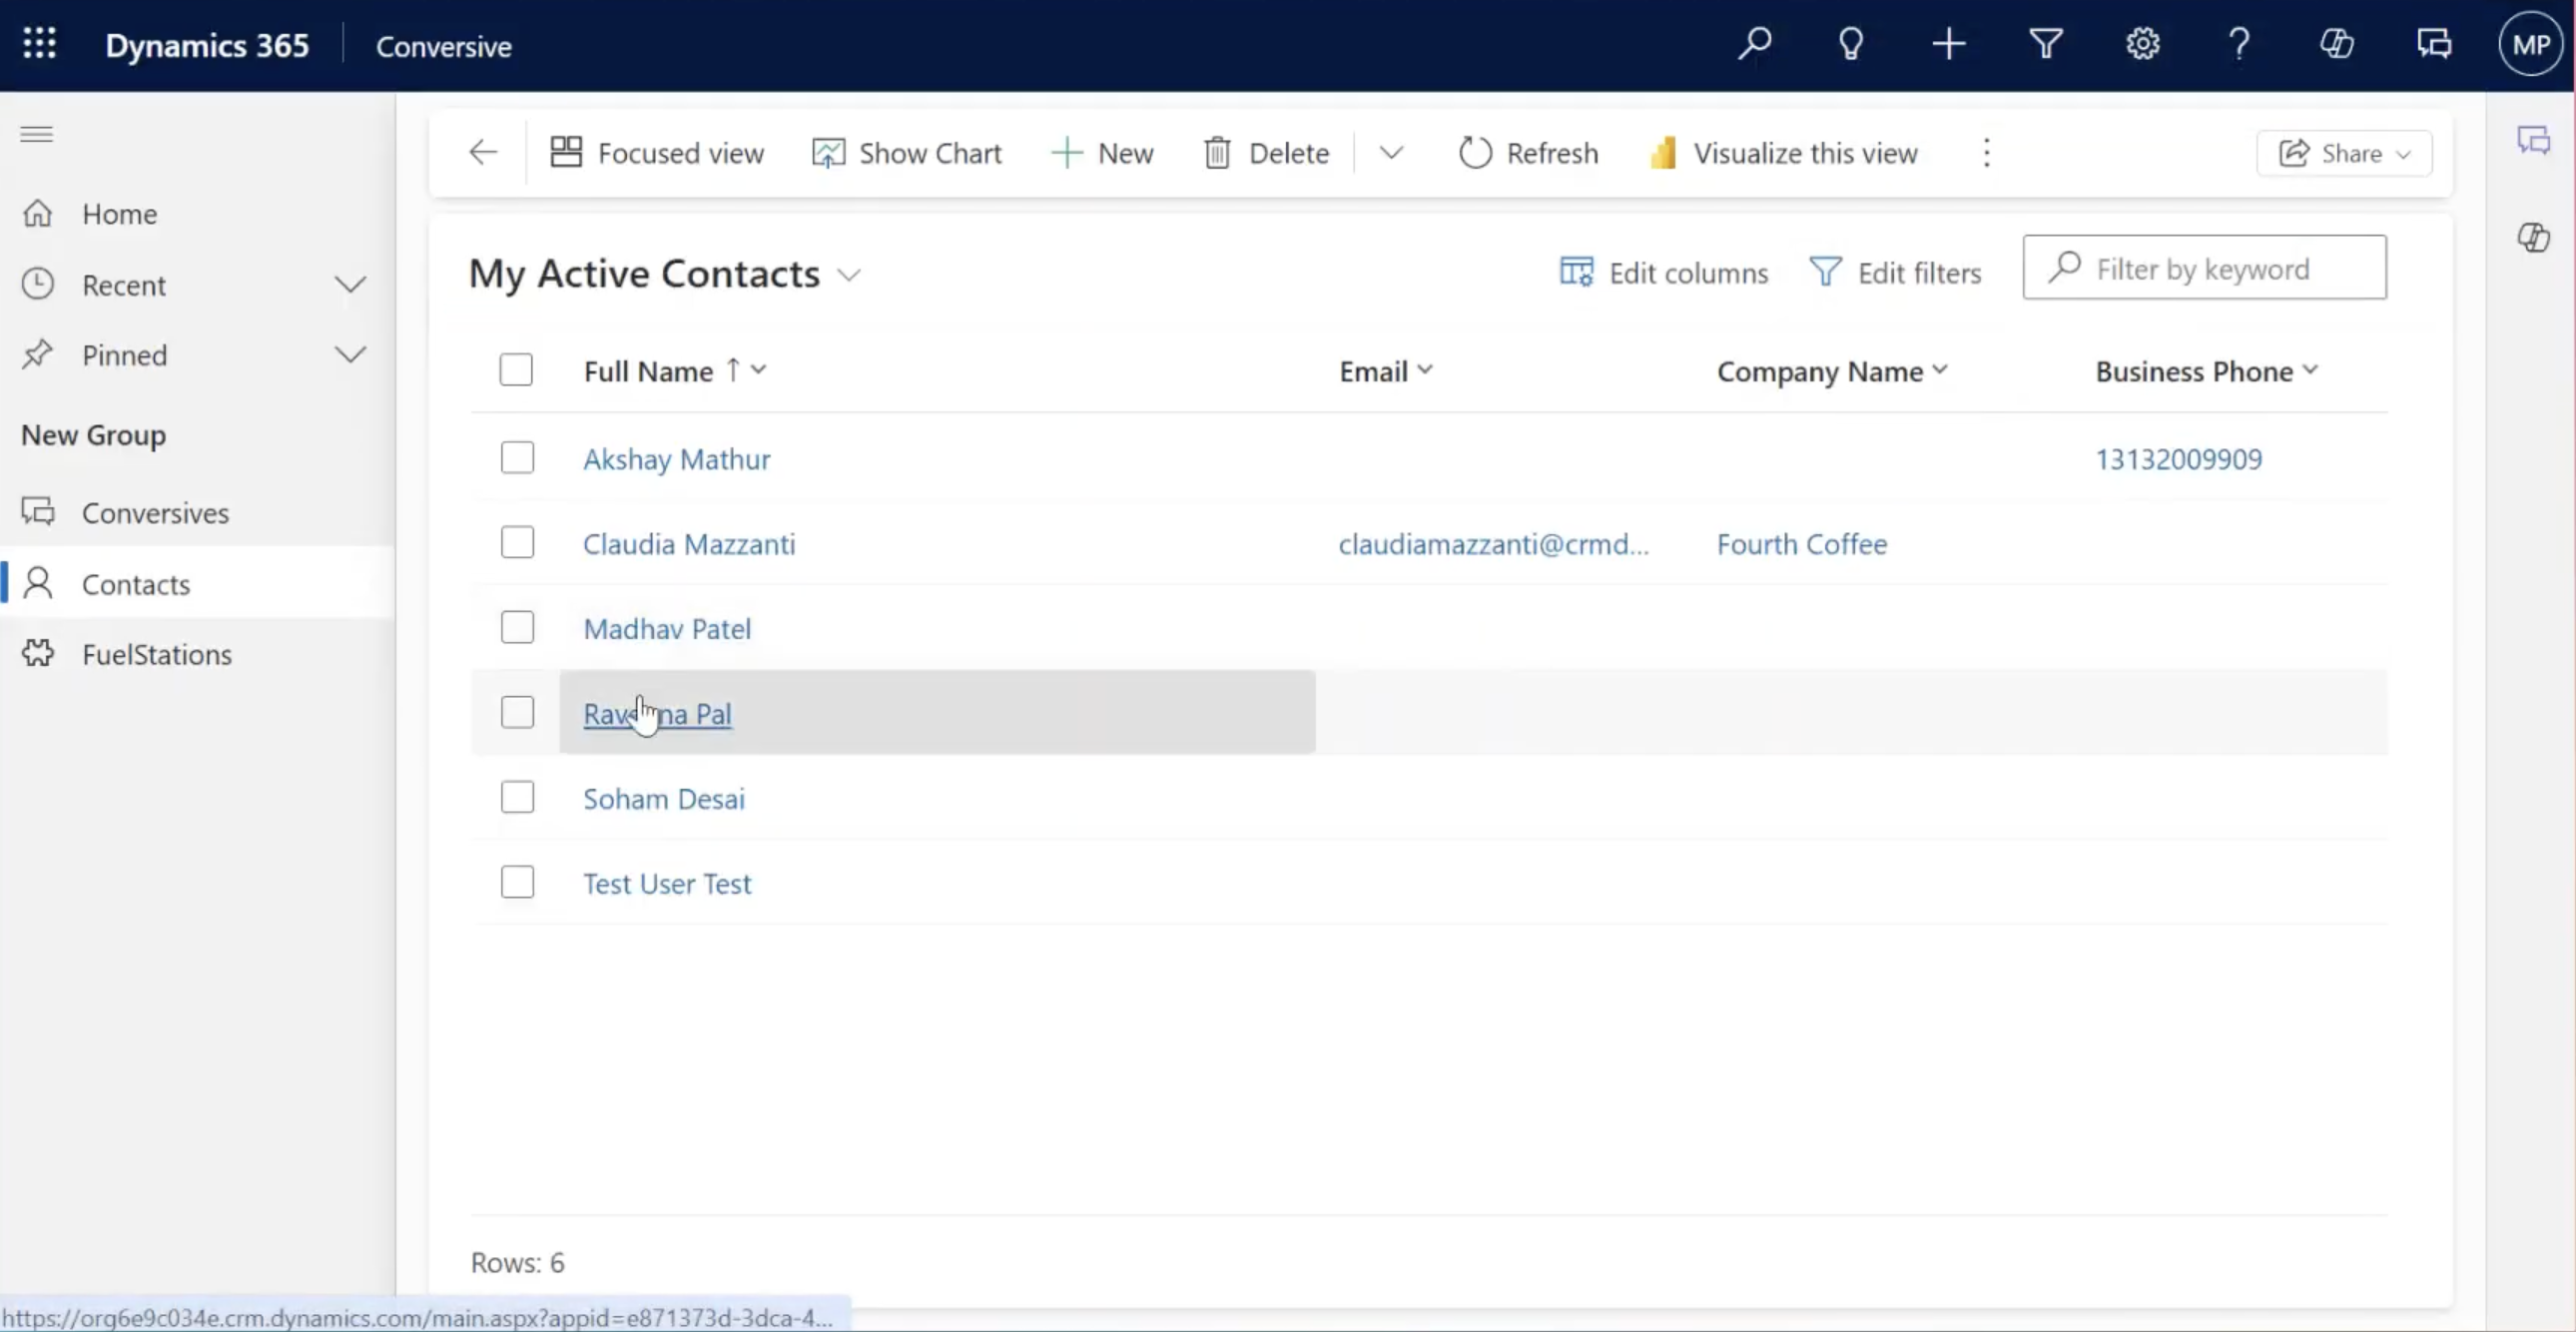
Task: Open the advanced find funnel icon
Action: point(2045,44)
